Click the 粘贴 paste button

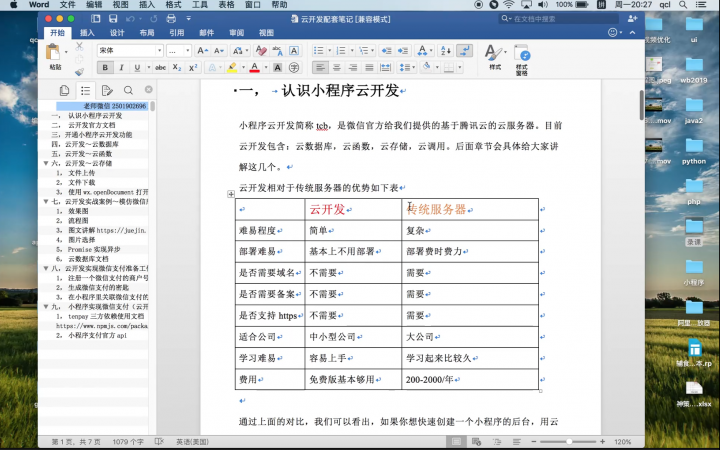coord(55,57)
